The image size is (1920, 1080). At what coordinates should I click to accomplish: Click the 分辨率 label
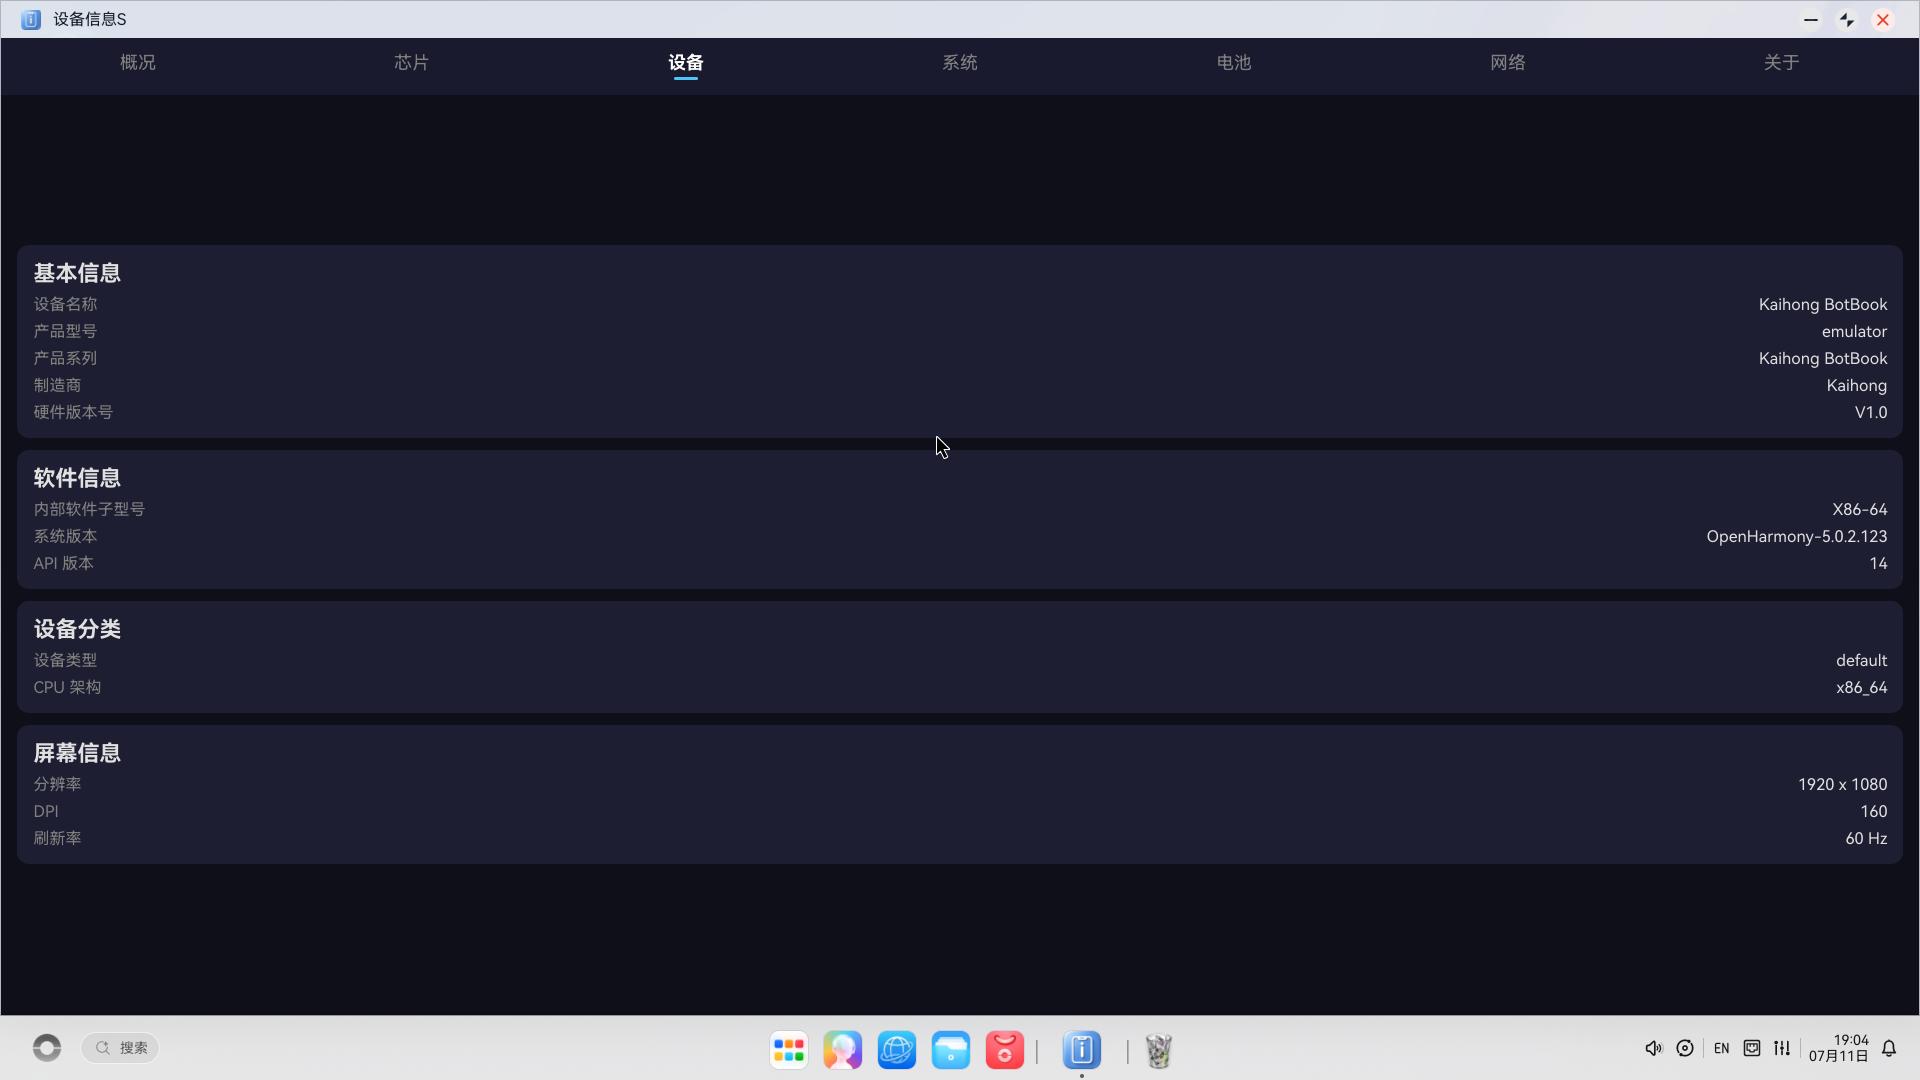57,784
